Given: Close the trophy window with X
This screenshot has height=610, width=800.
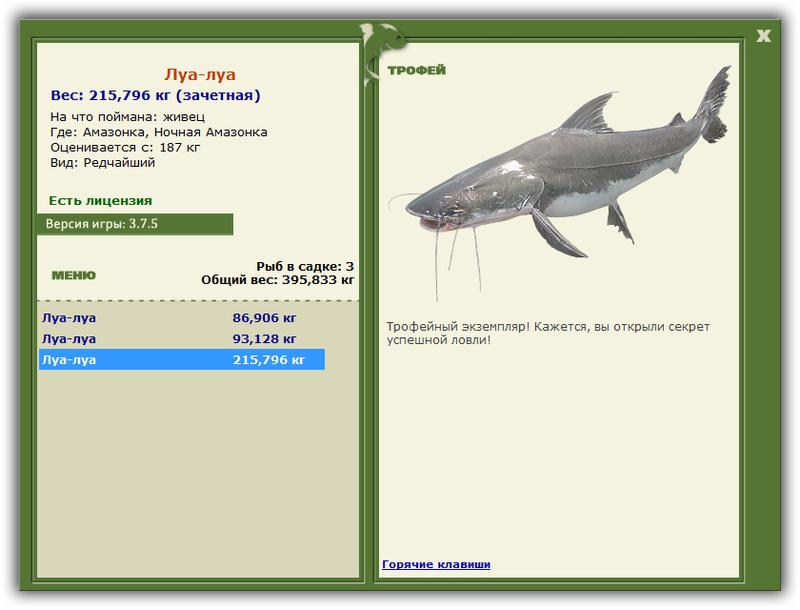Looking at the screenshot, I should pos(763,36).
